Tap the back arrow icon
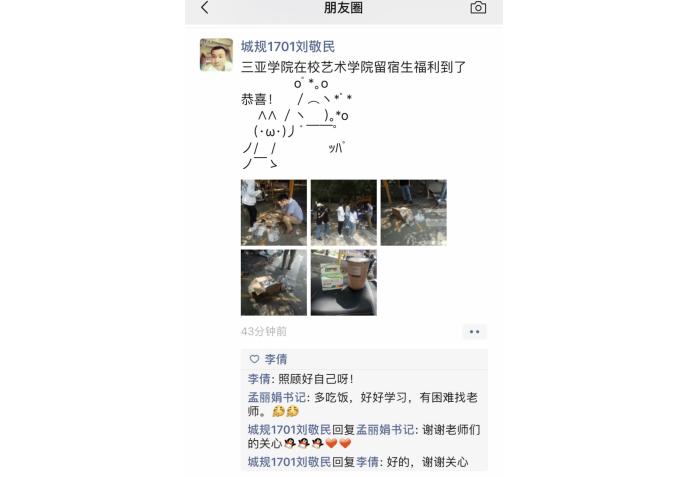Screen dimensions: 691x477 coord(204,7)
